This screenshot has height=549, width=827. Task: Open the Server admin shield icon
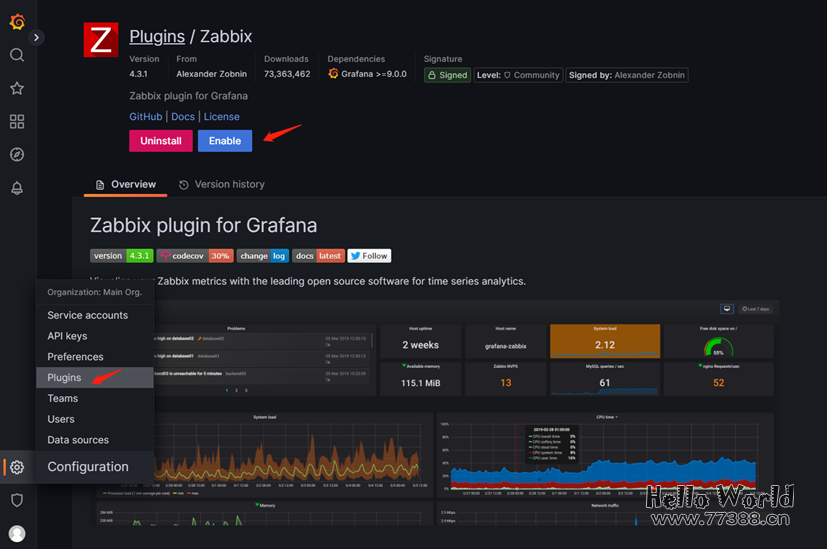[x=17, y=500]
